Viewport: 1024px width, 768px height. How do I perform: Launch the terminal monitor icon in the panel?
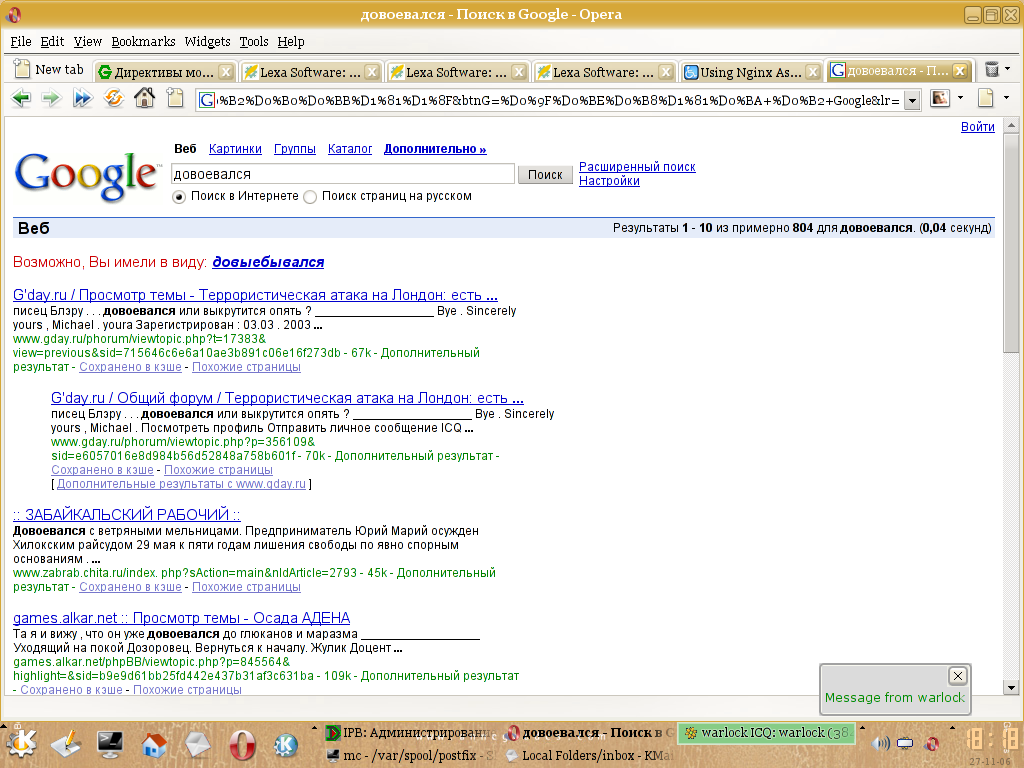pos(110,744)
